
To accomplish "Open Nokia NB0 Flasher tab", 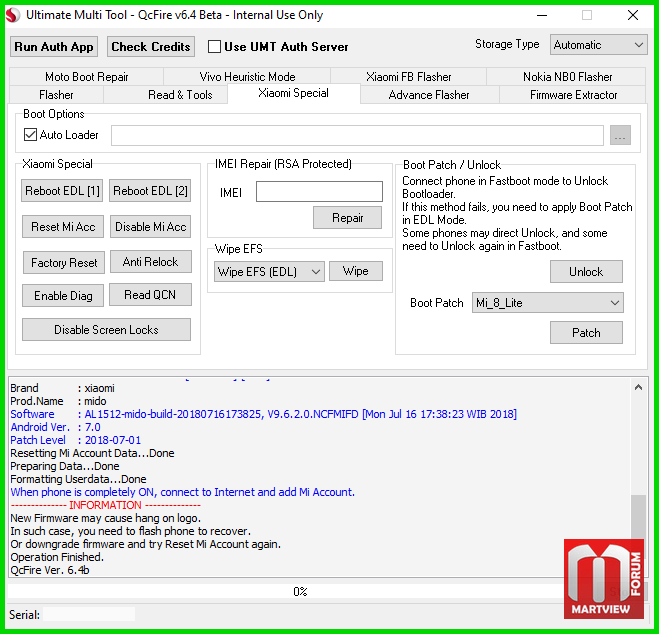I will [x=567, y=77].
